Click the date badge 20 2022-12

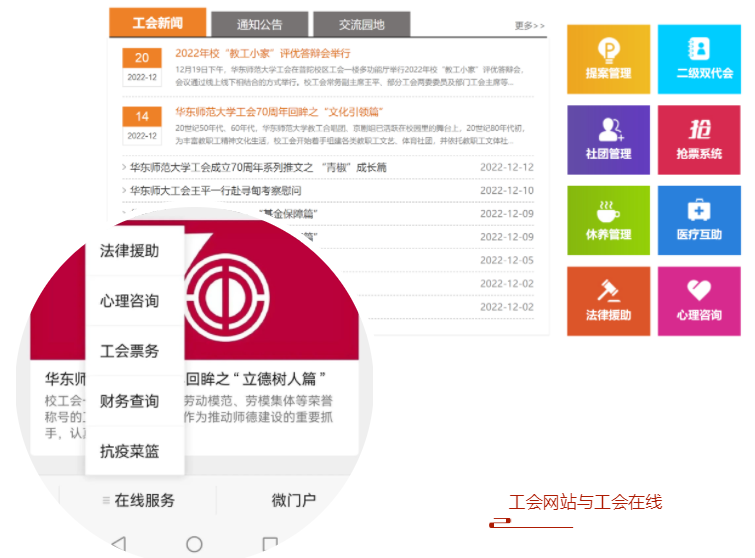click(x=142, y=67)
